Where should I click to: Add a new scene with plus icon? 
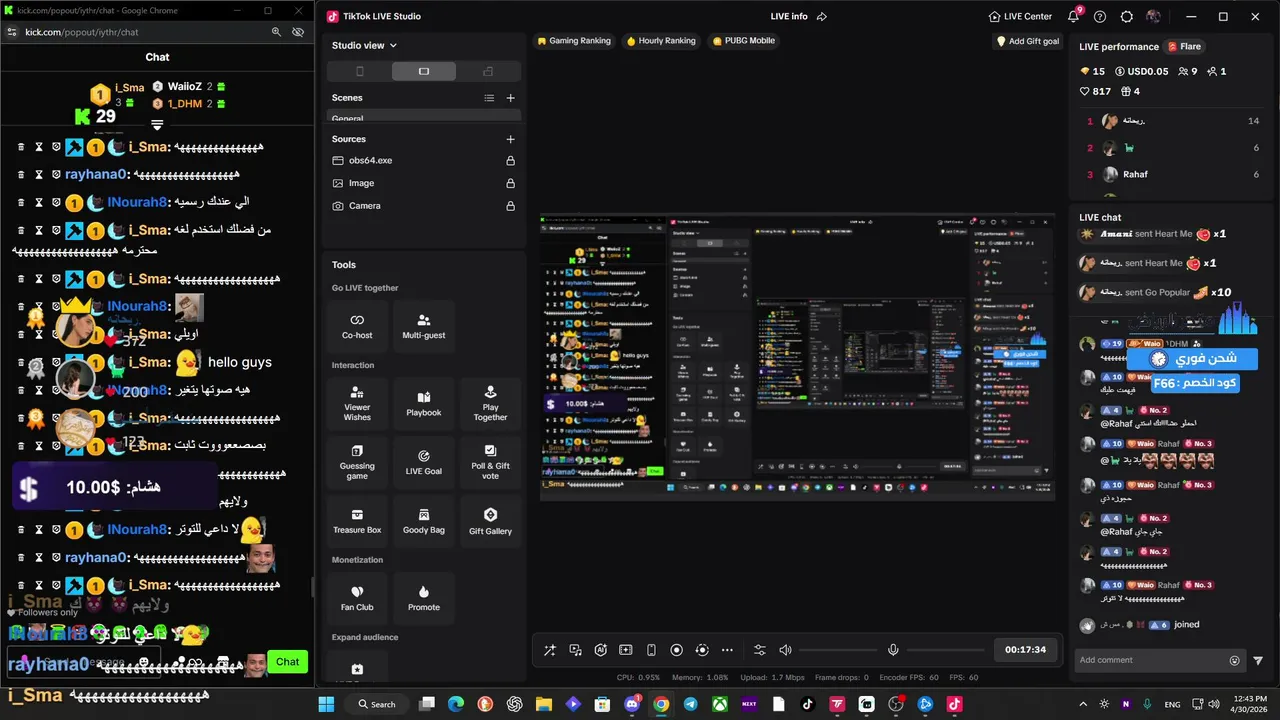(x=511, y=98)
